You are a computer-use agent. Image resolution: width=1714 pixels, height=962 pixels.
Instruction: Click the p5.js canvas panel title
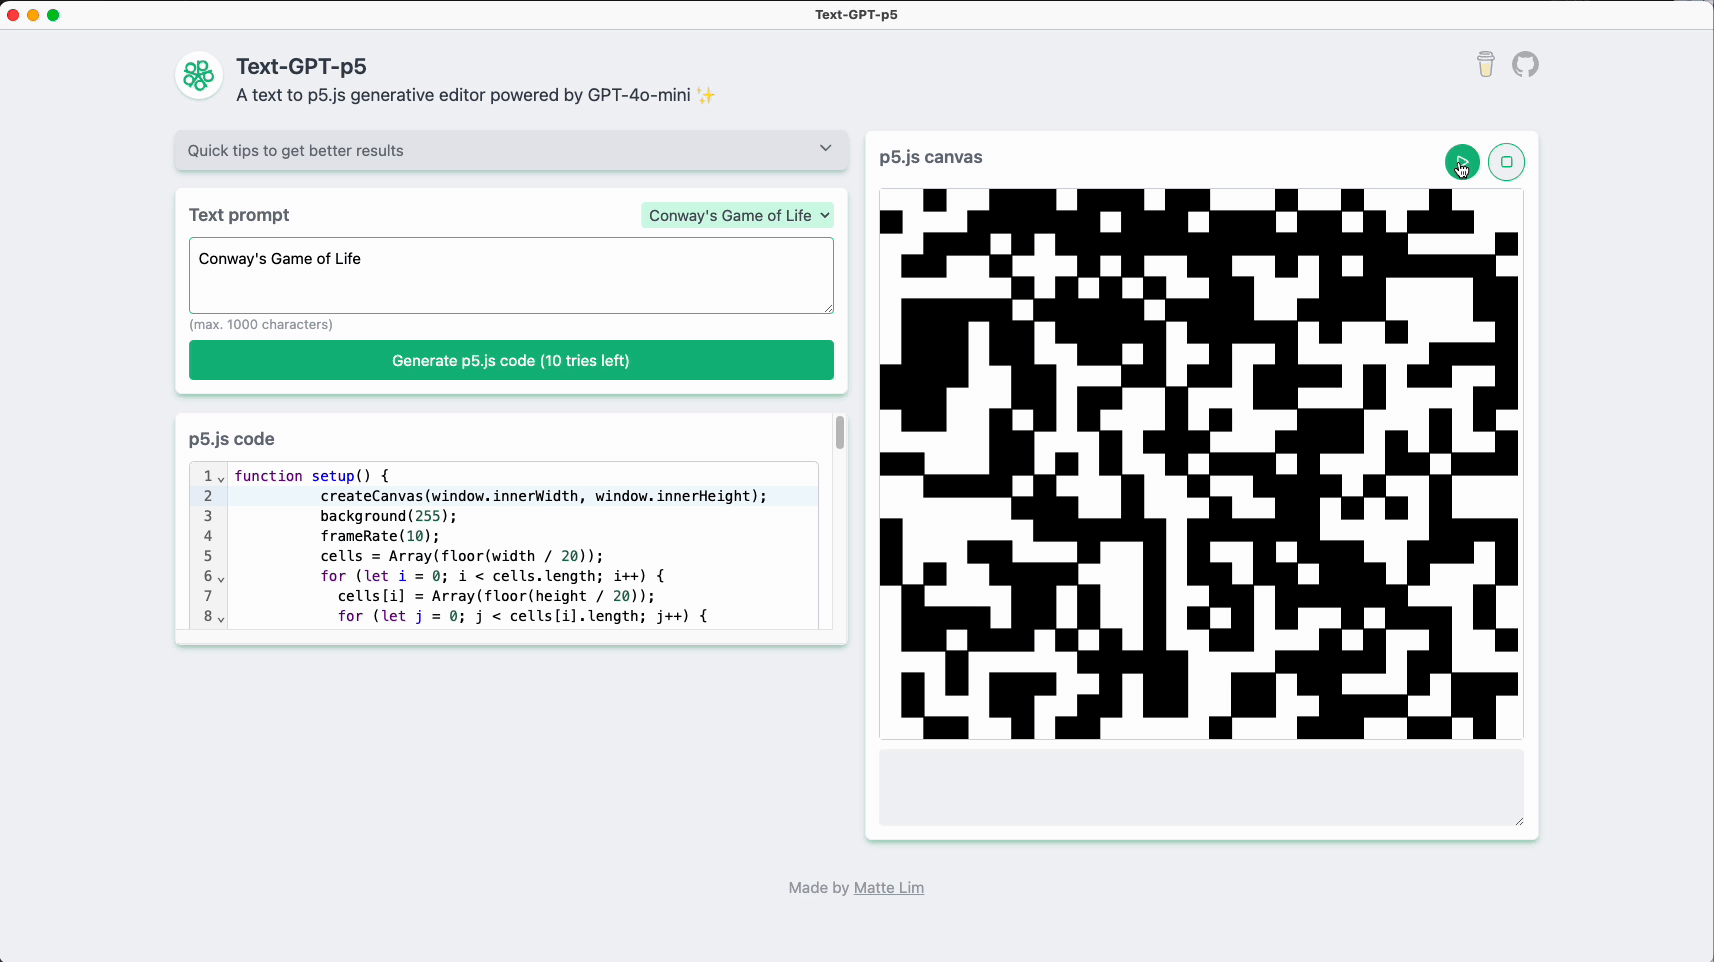click(930, 157)
